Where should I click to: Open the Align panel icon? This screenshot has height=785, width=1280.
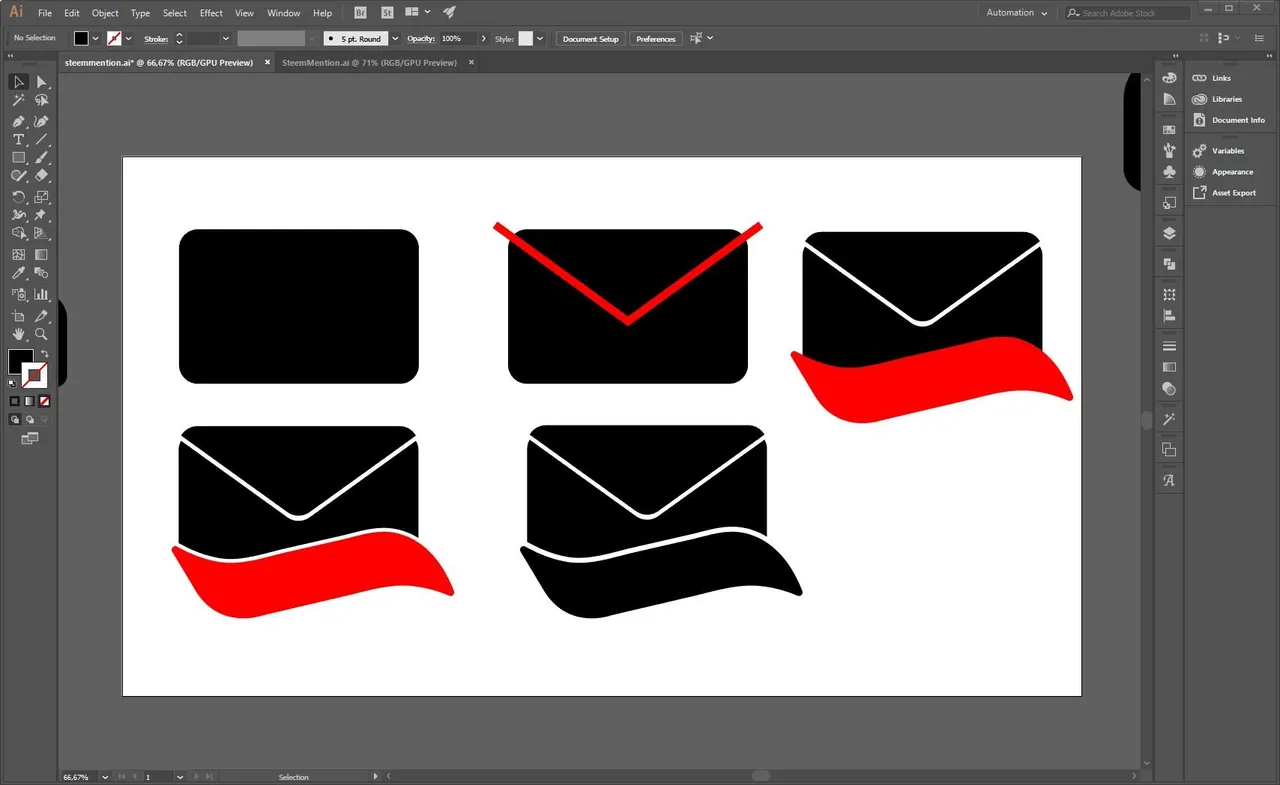(1169, 316)
